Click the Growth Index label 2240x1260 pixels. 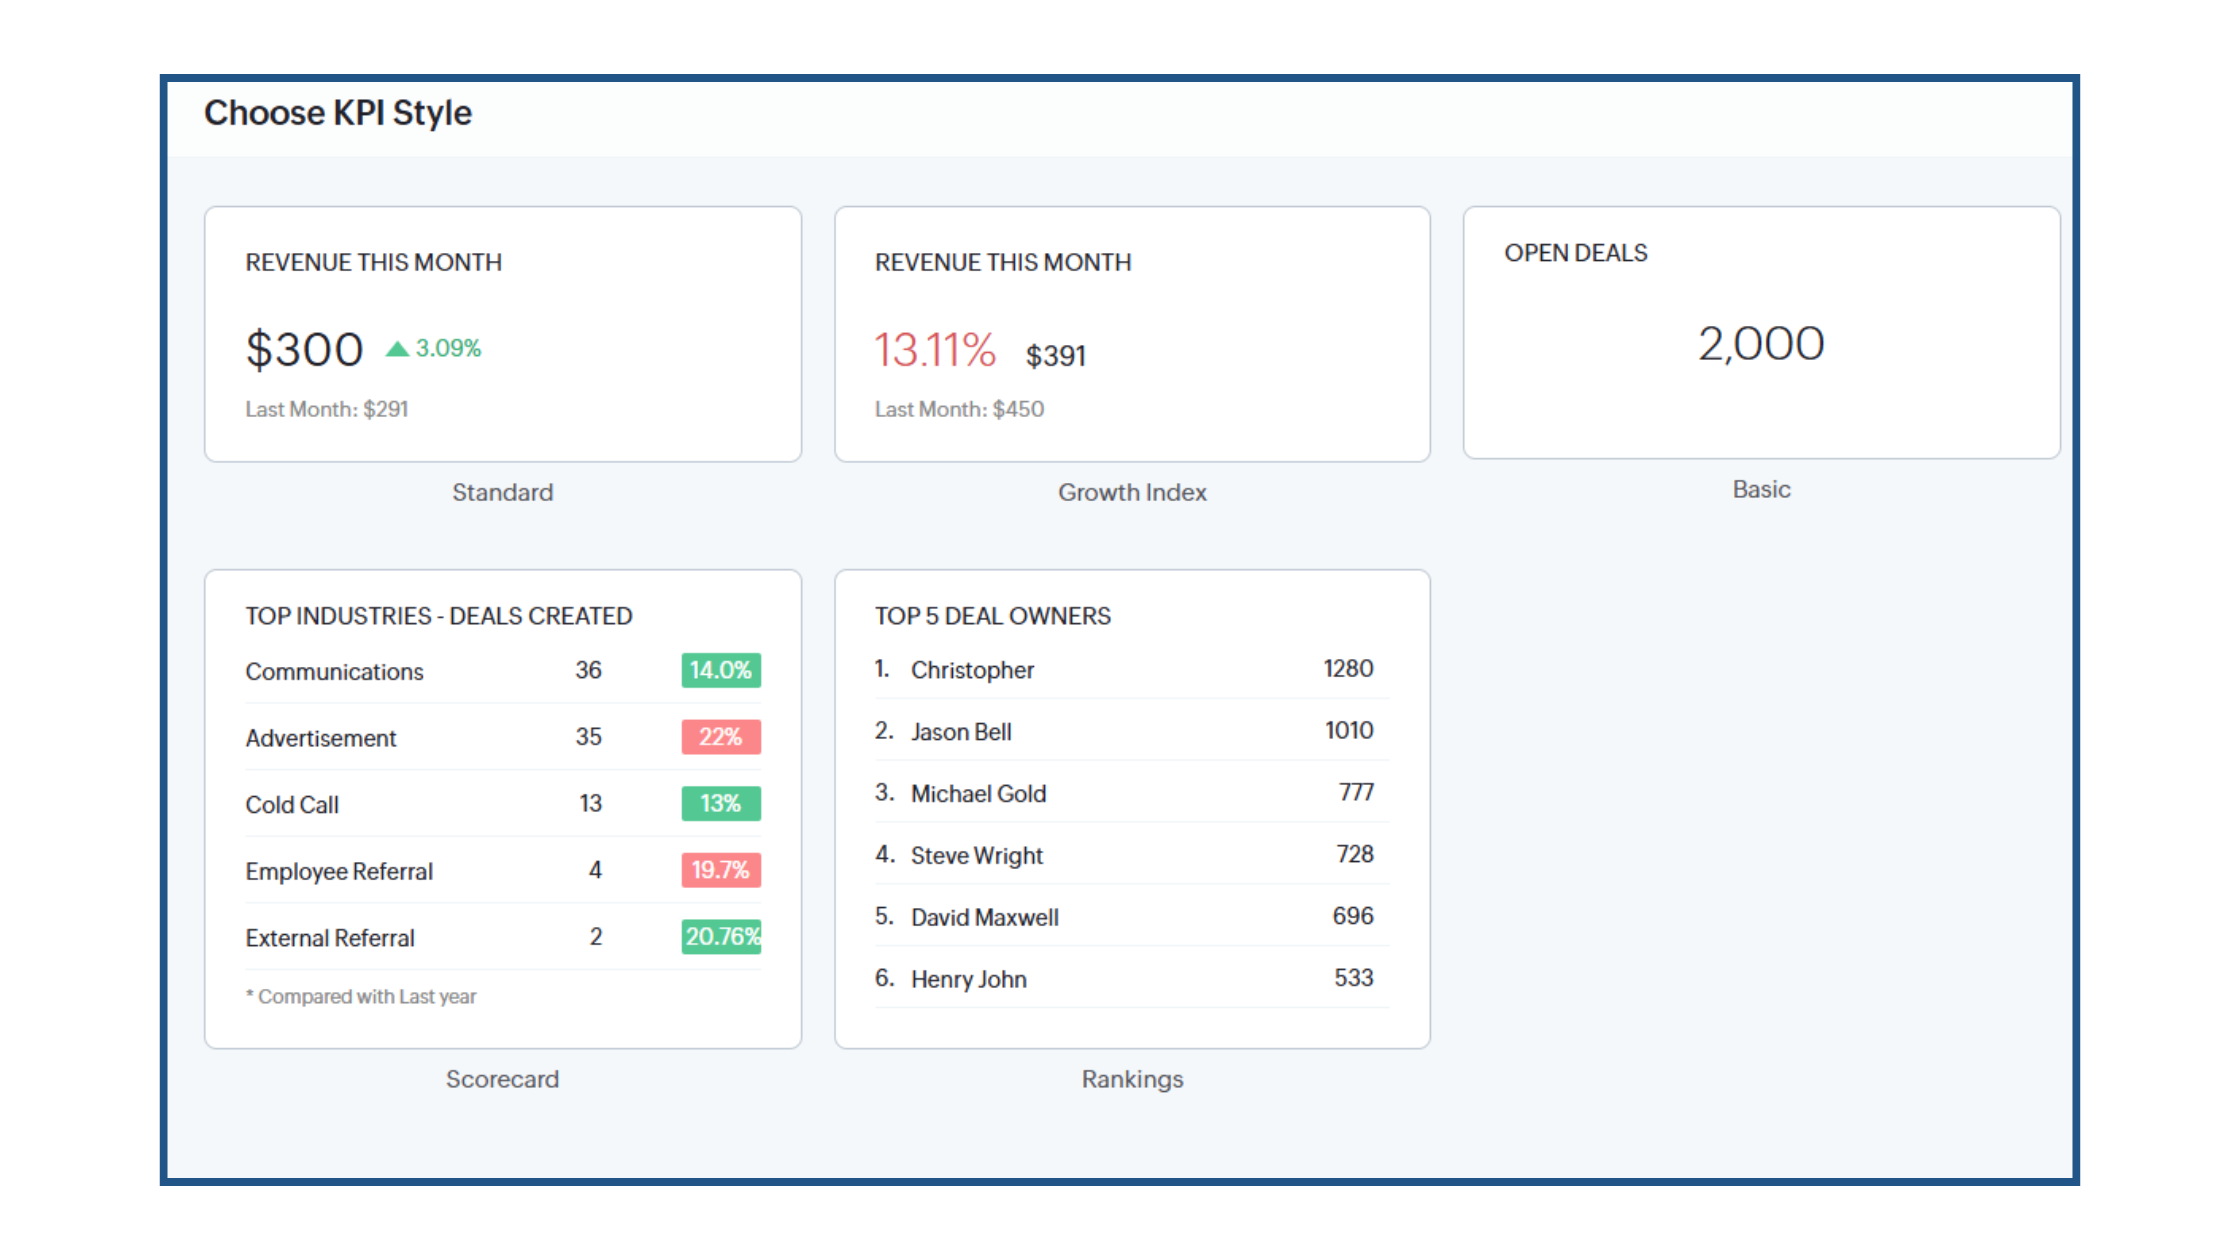click(x=1132, y=492)
